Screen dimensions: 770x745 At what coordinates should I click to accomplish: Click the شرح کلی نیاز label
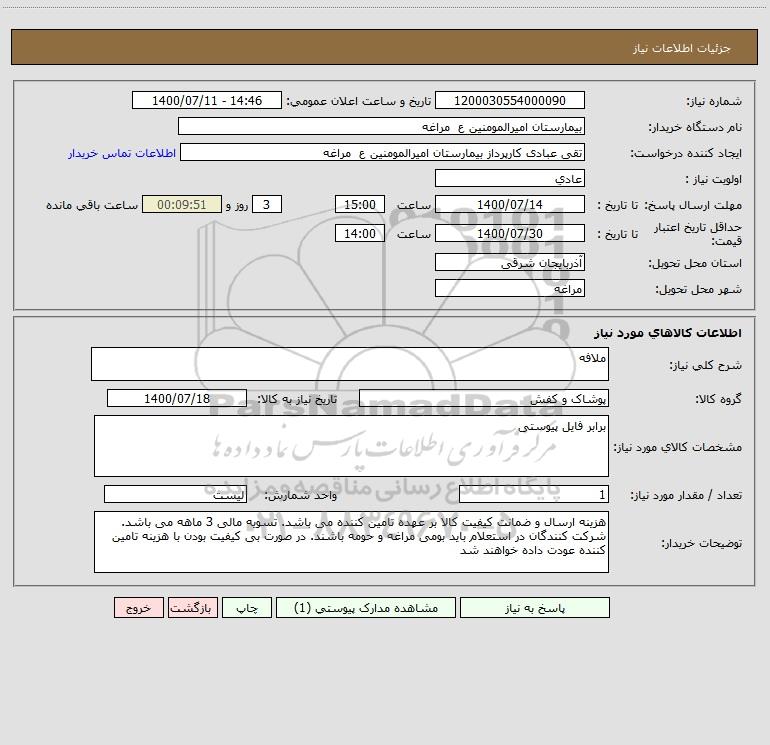click(706, 365)
